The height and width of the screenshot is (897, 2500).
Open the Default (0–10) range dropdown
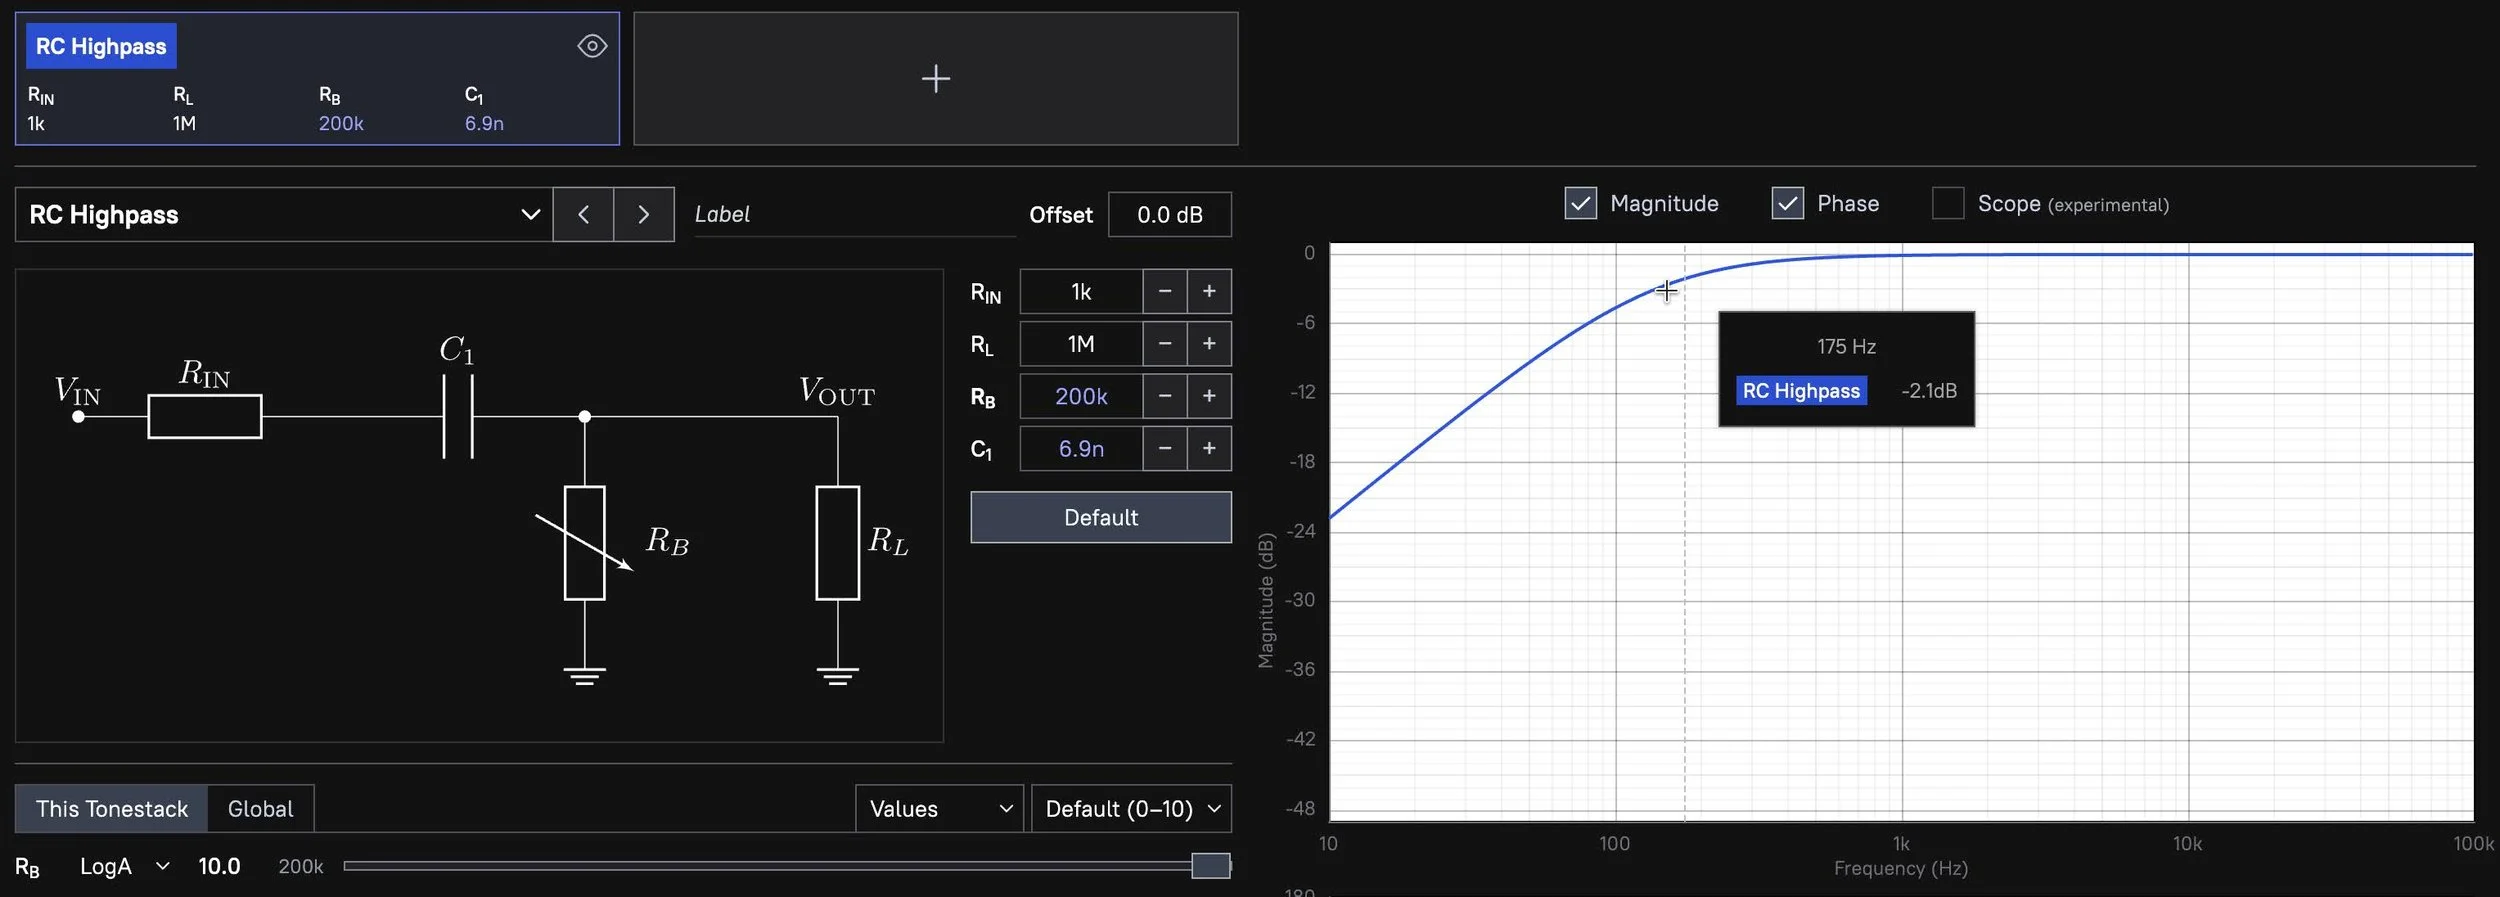[x=1131, y=808]
